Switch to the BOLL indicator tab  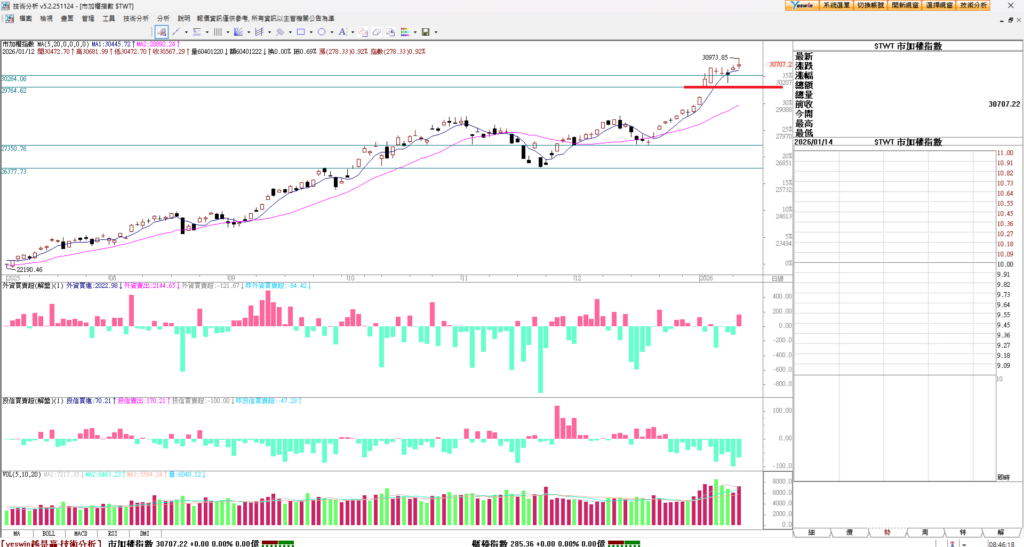tap(47, 534)
